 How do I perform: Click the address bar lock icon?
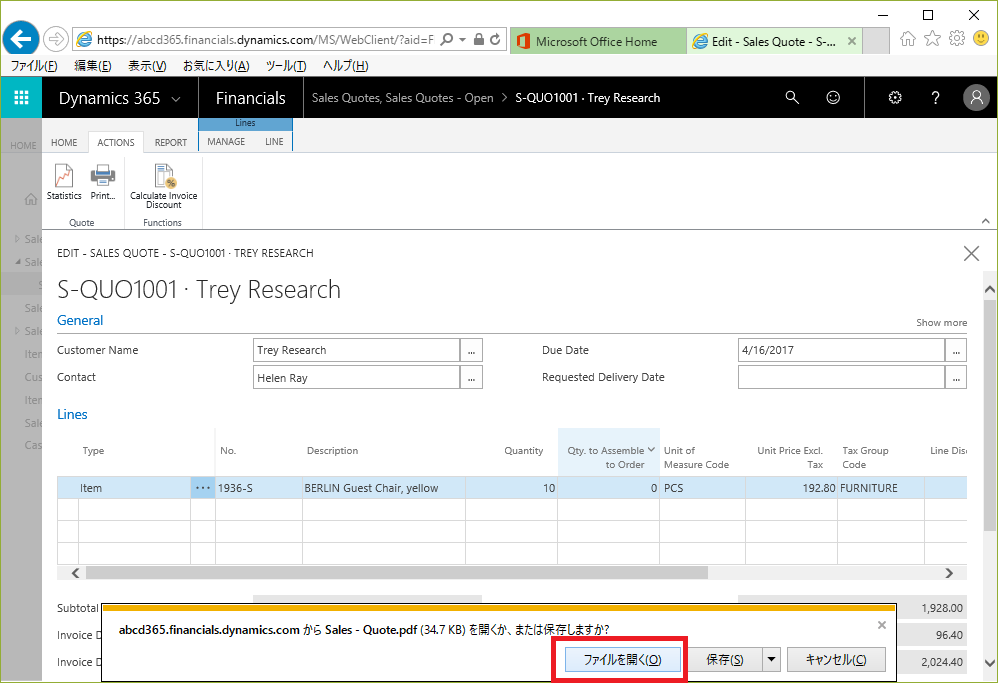tap(479, 39)
